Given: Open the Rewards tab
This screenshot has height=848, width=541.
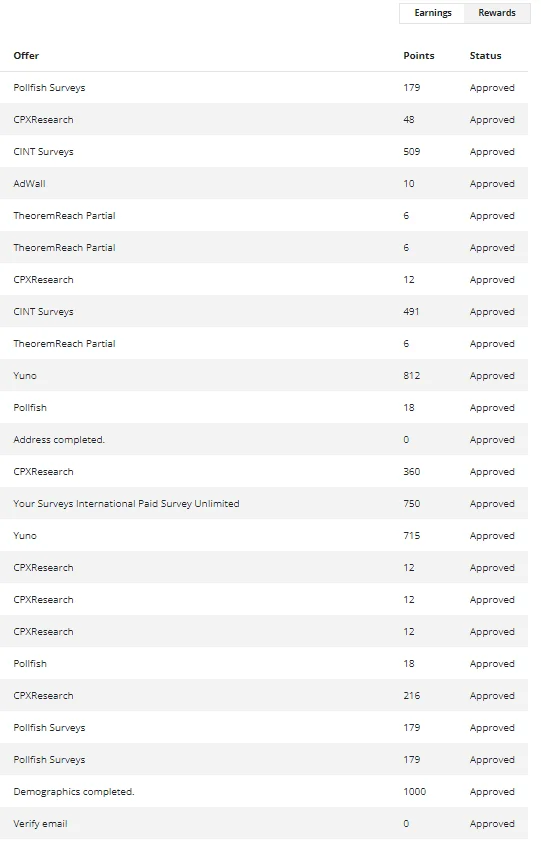Looking at the screenshot, I should [497, 13].
